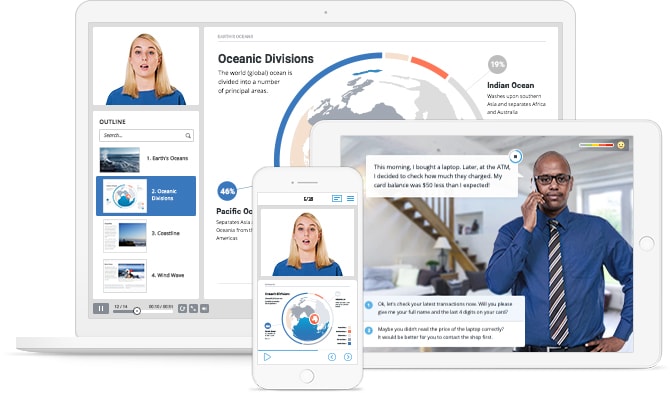
Task: Mute the audio with volume icon
Action: 205,308
